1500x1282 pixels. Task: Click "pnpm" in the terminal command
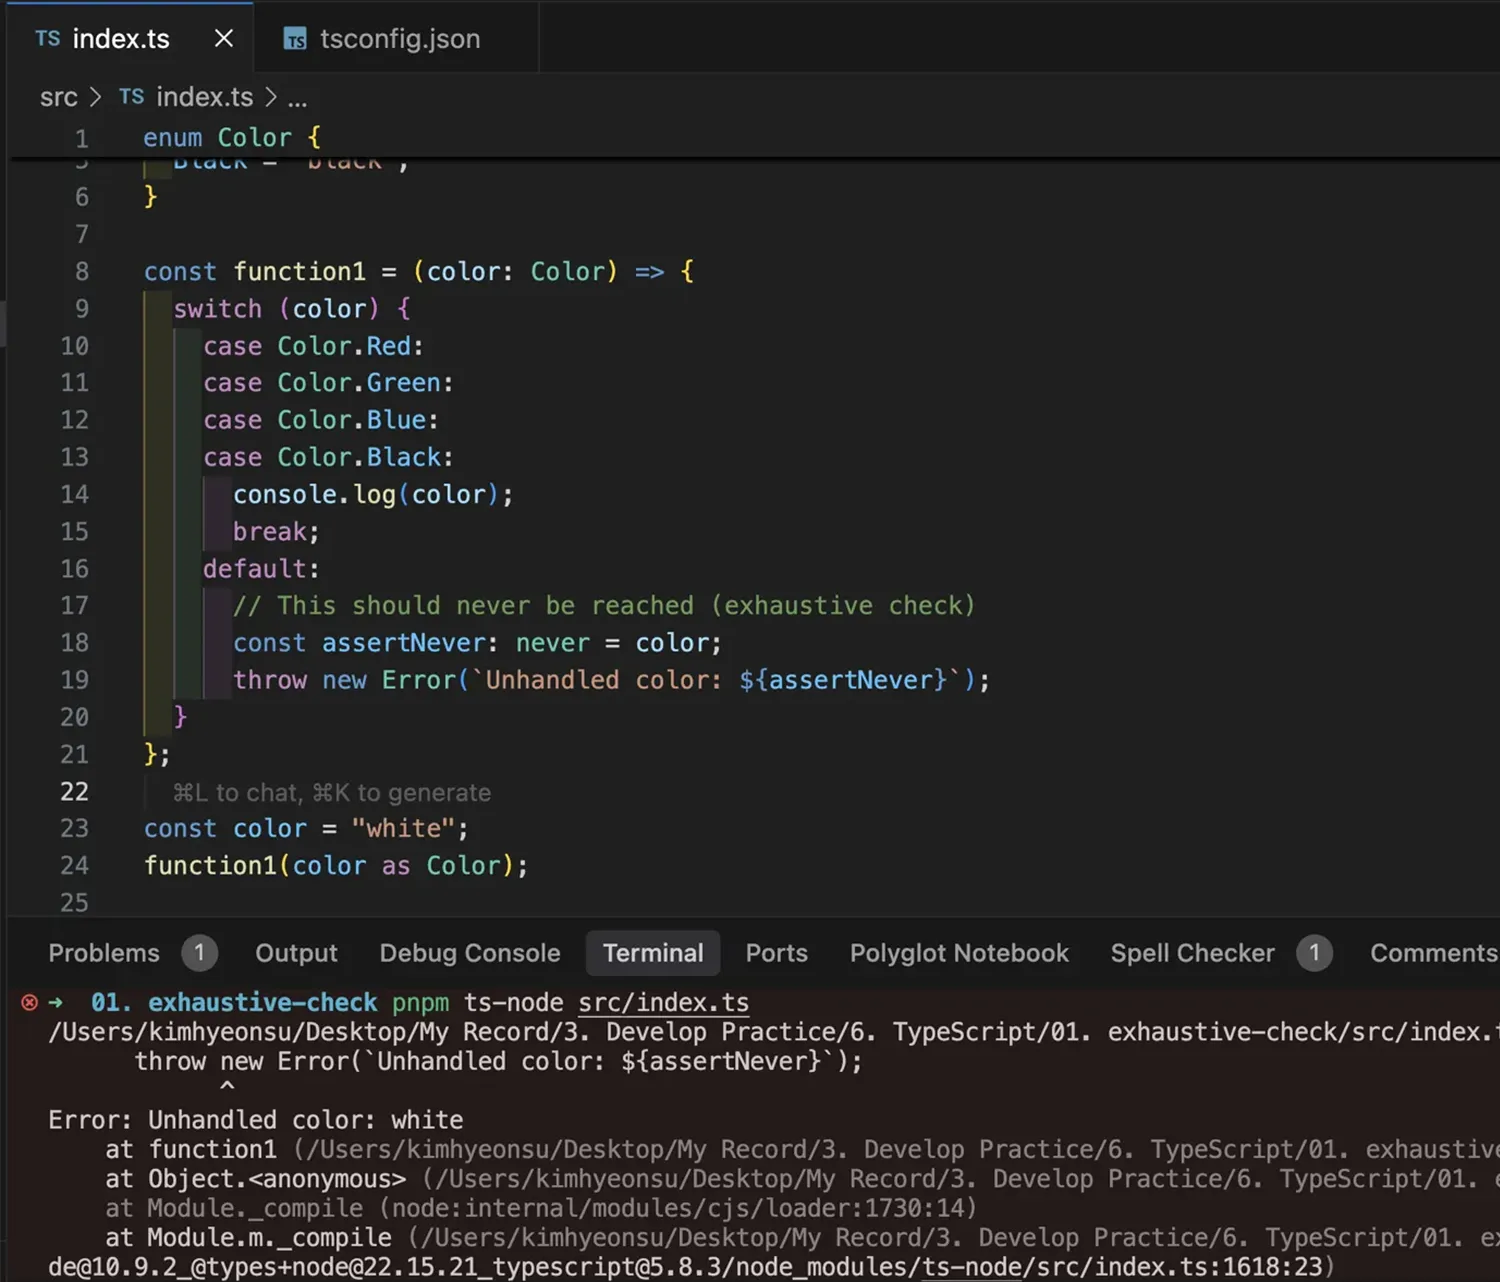click(x=420, y=1003)
